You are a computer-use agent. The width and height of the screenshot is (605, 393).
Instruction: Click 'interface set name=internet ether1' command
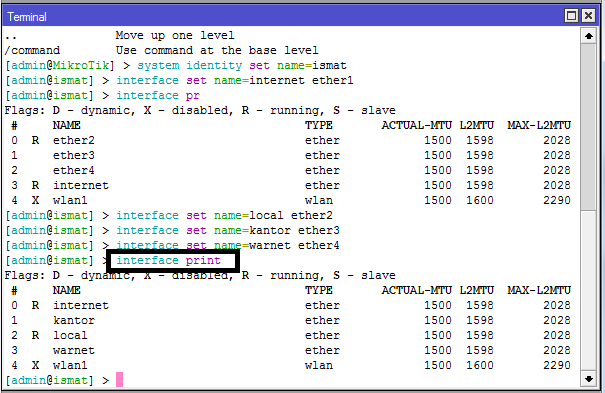pyautogui.click(x=235, y=80)
